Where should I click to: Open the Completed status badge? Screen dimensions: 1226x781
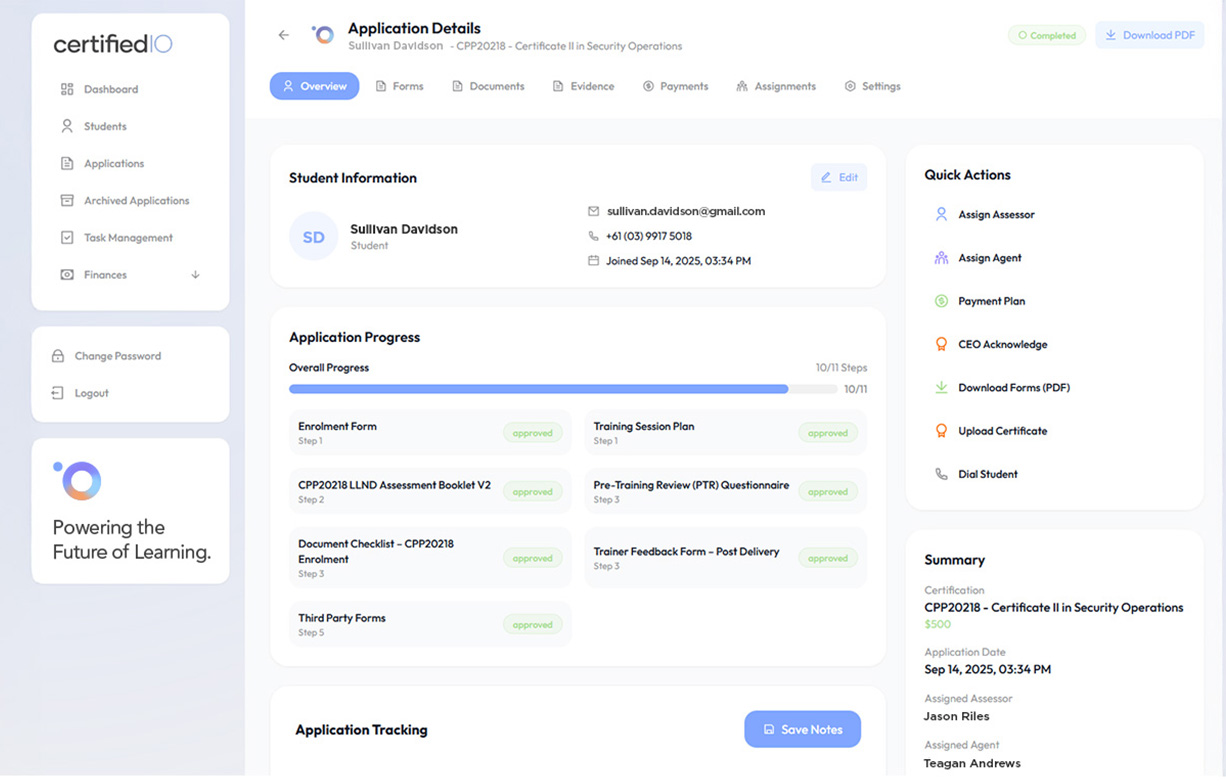click(1047, 35)
